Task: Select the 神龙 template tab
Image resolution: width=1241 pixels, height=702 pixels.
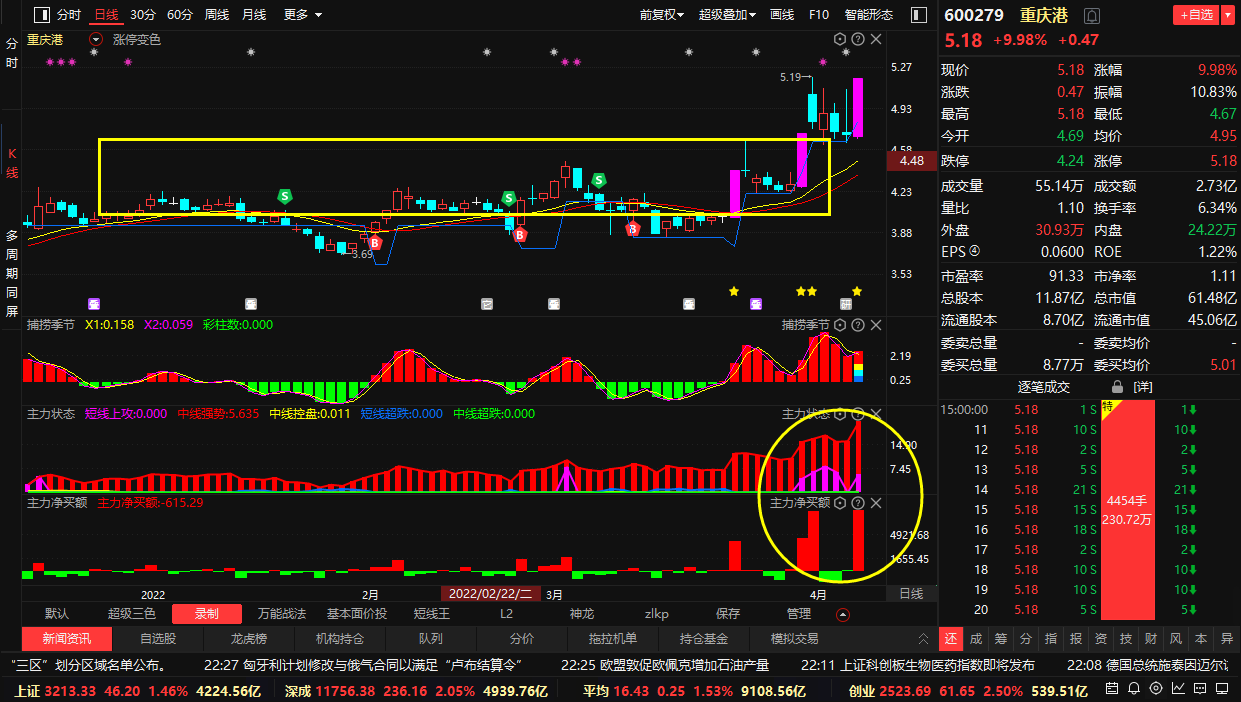Action: click(582, 614)
